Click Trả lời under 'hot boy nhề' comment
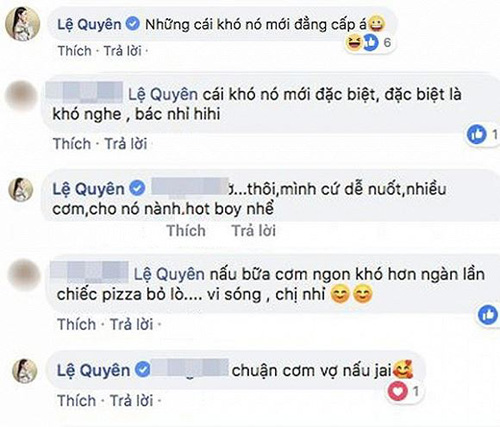500x427 pixels. 254,231
